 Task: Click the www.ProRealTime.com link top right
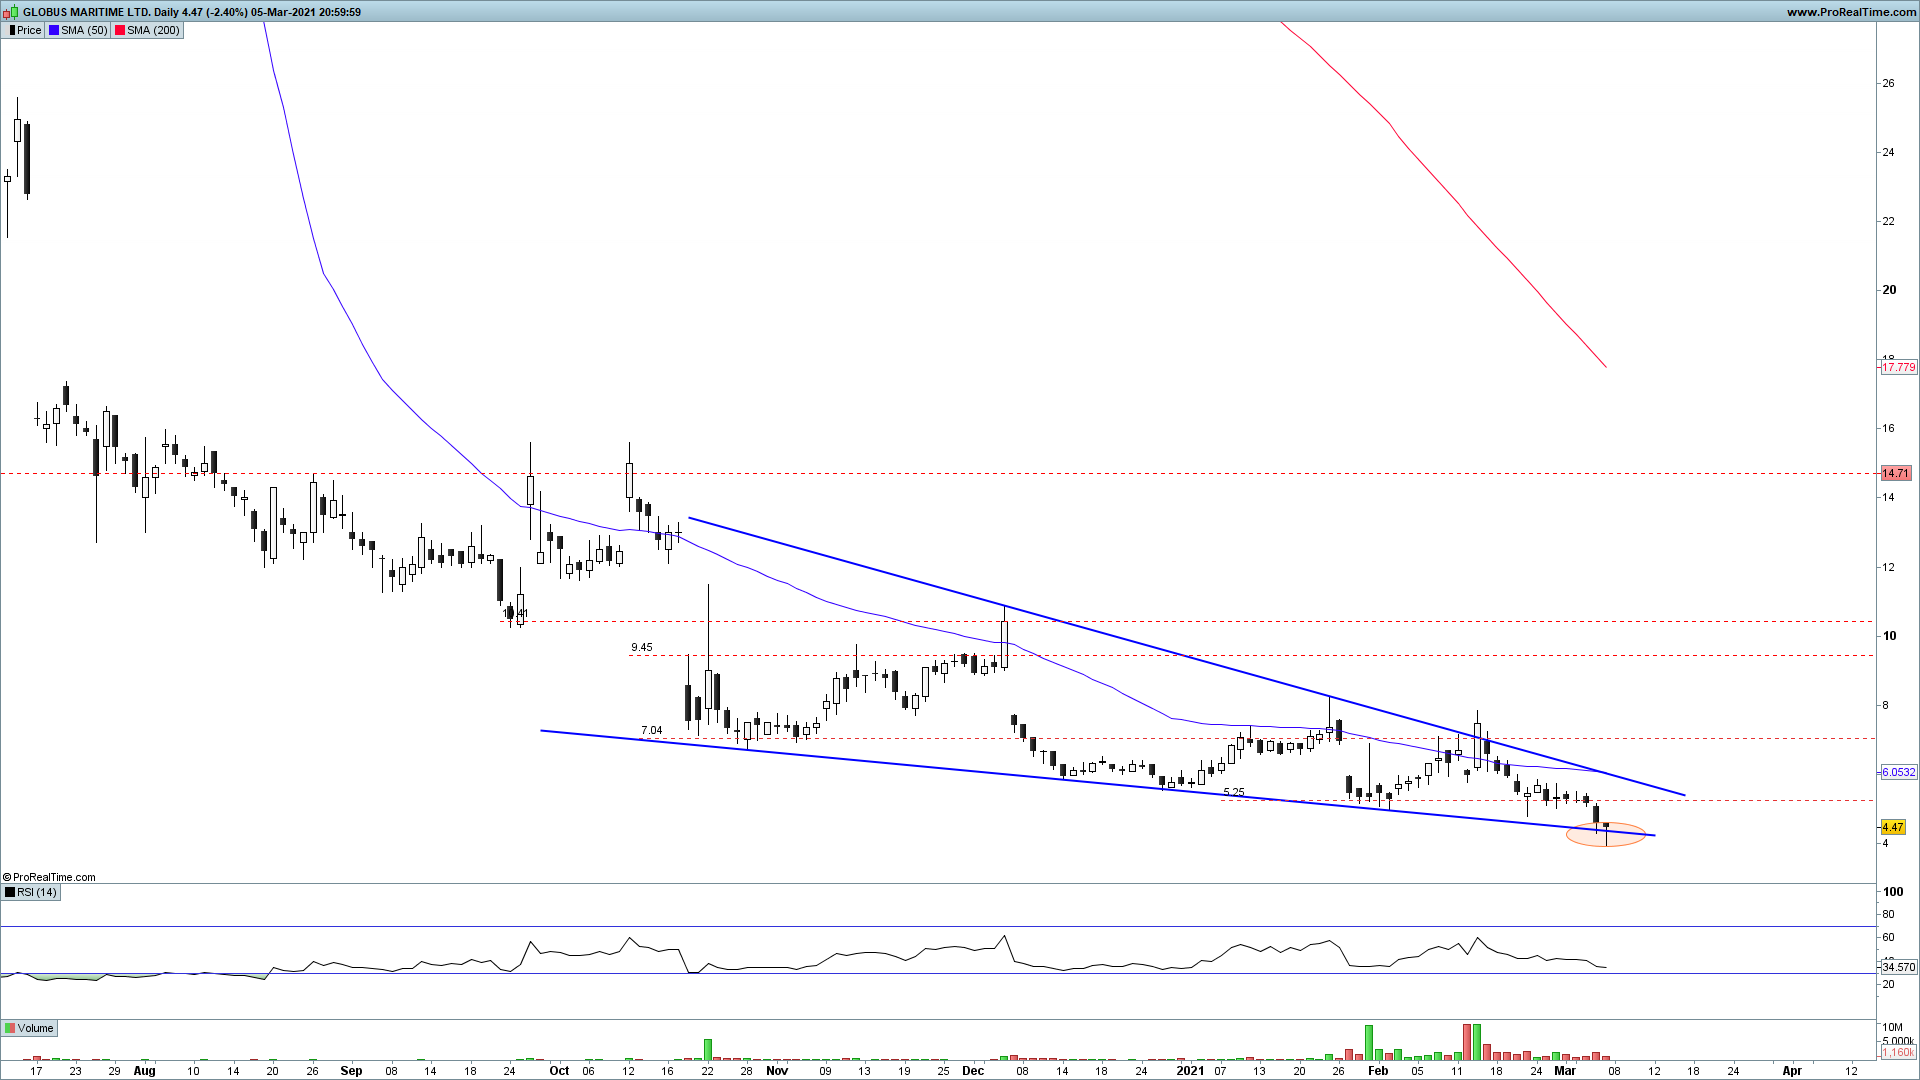point(1850,12)
